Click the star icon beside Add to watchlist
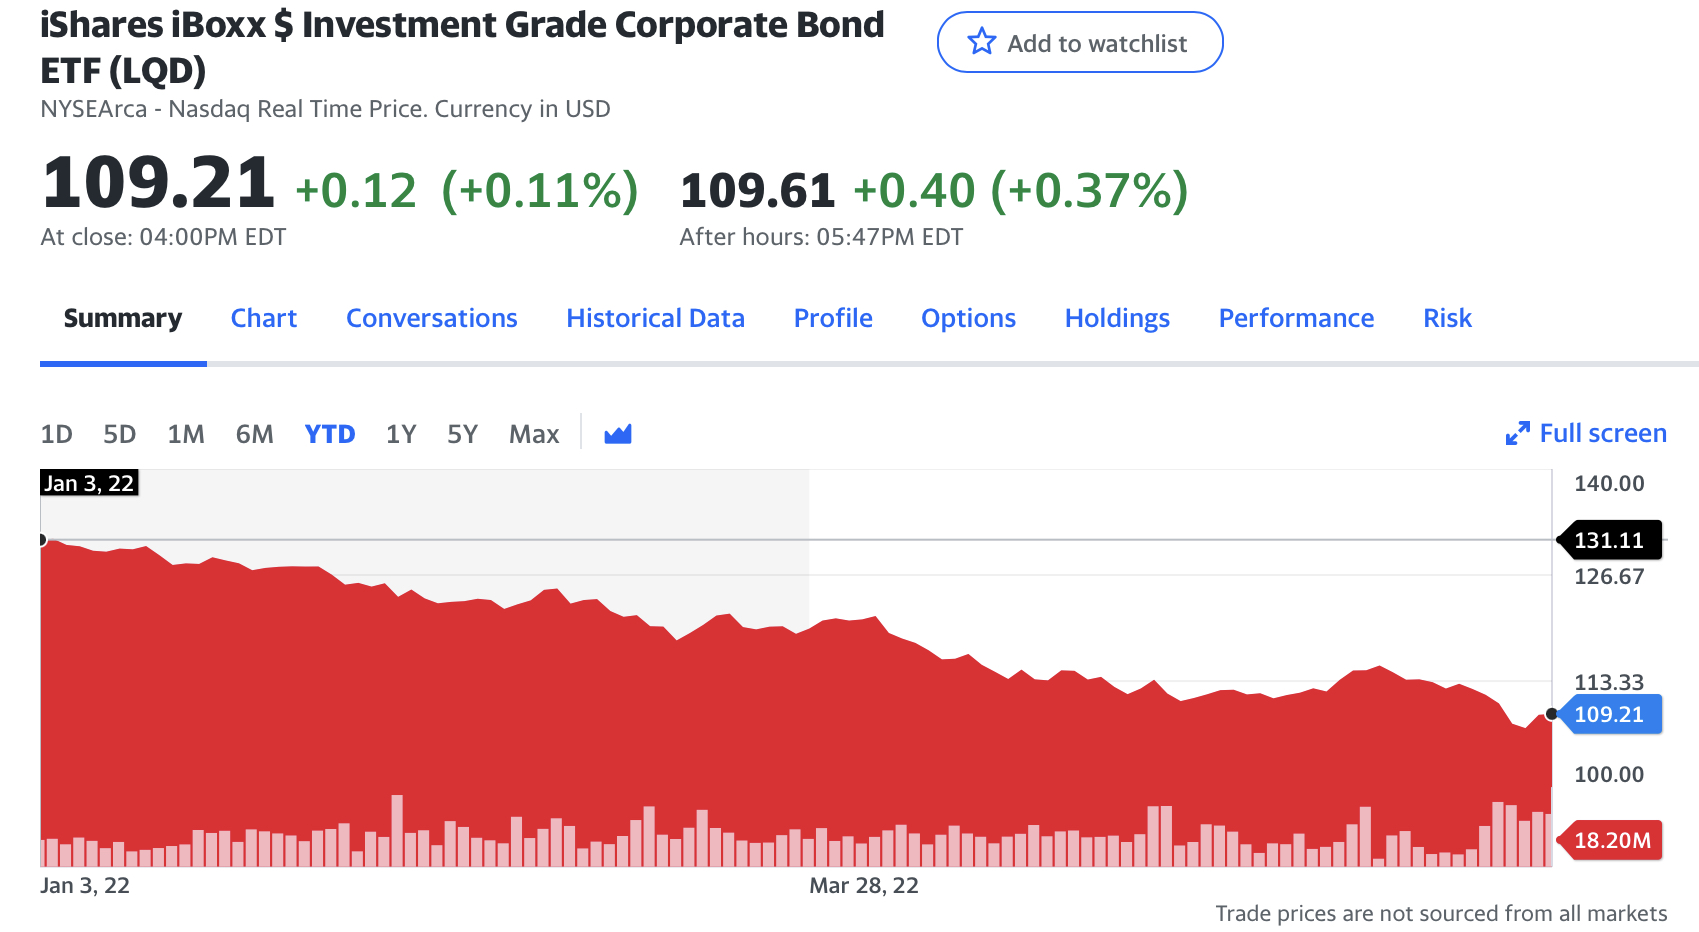This screenshot has height=932, width=1699. (982, 42)
